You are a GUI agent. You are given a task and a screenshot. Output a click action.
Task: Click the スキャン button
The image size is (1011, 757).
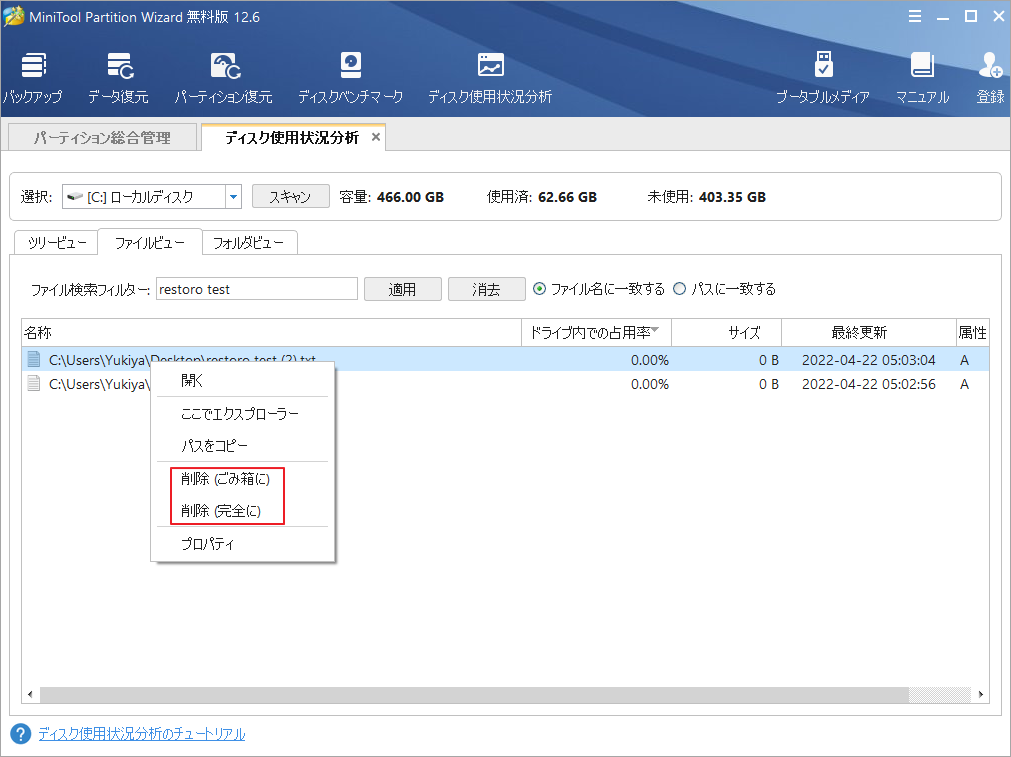tap(290, 196)
